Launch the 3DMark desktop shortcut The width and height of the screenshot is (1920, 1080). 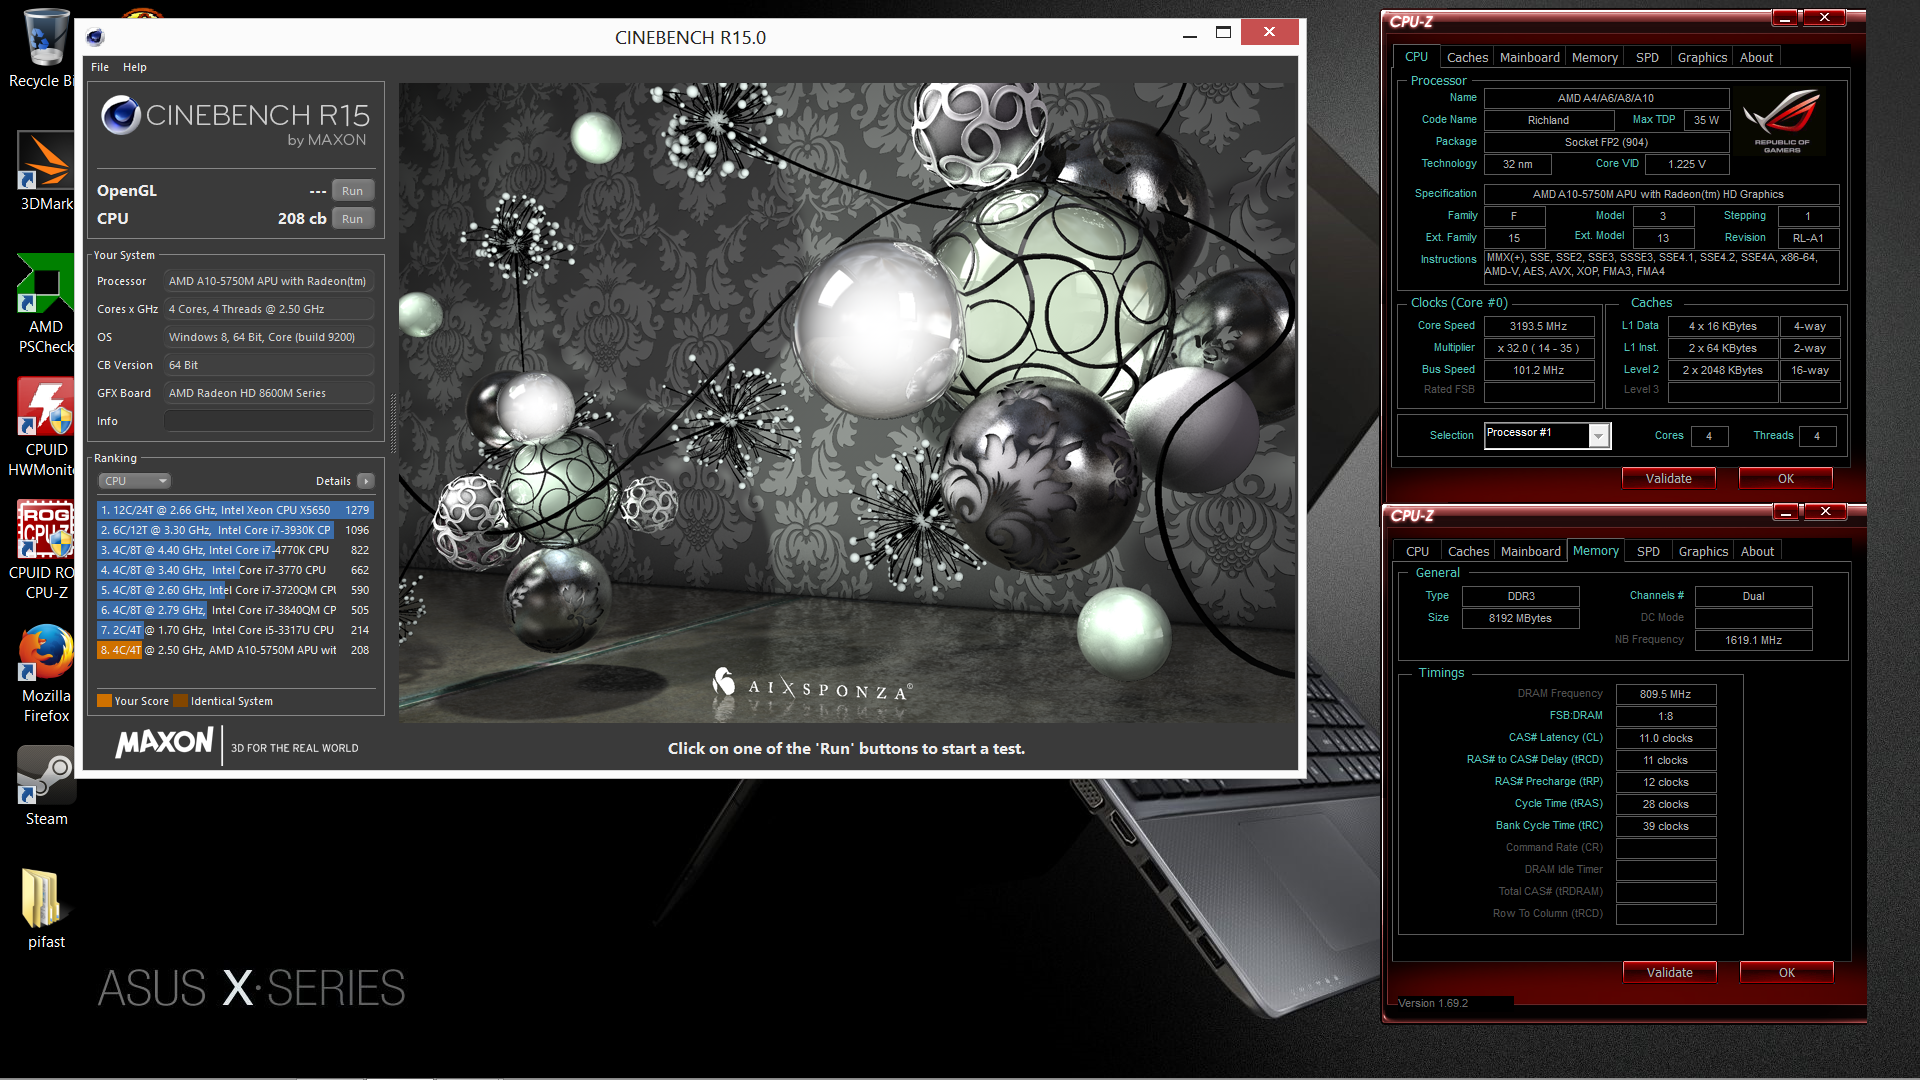(45, 171)
